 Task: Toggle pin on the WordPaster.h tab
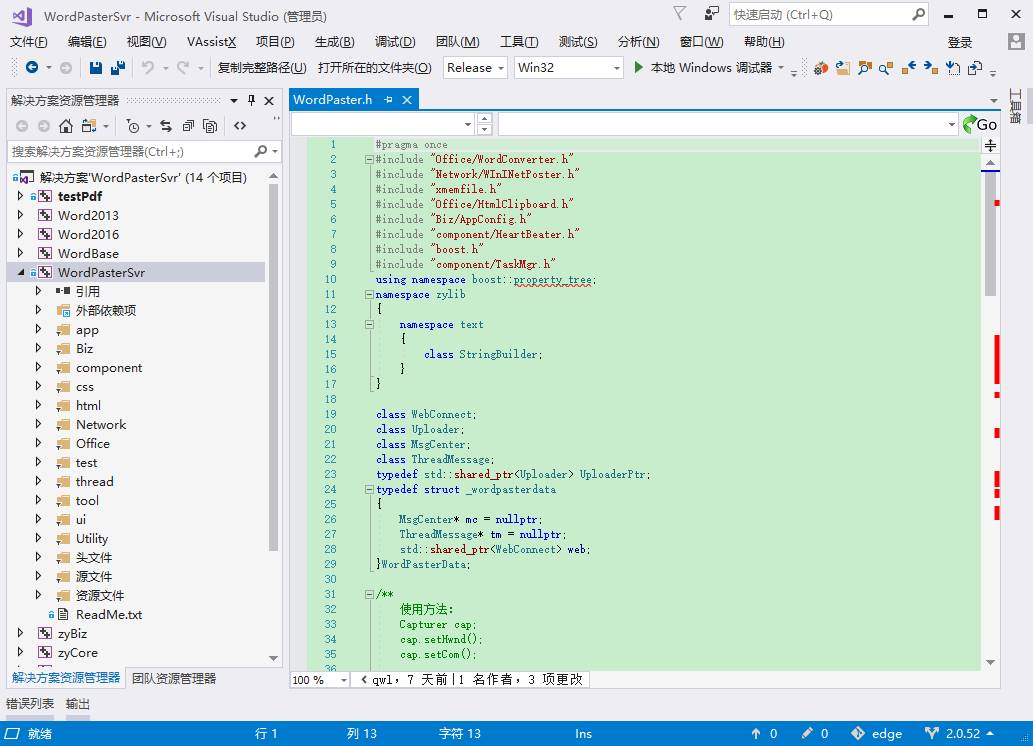pyautogui.click(x=388, y=100)
